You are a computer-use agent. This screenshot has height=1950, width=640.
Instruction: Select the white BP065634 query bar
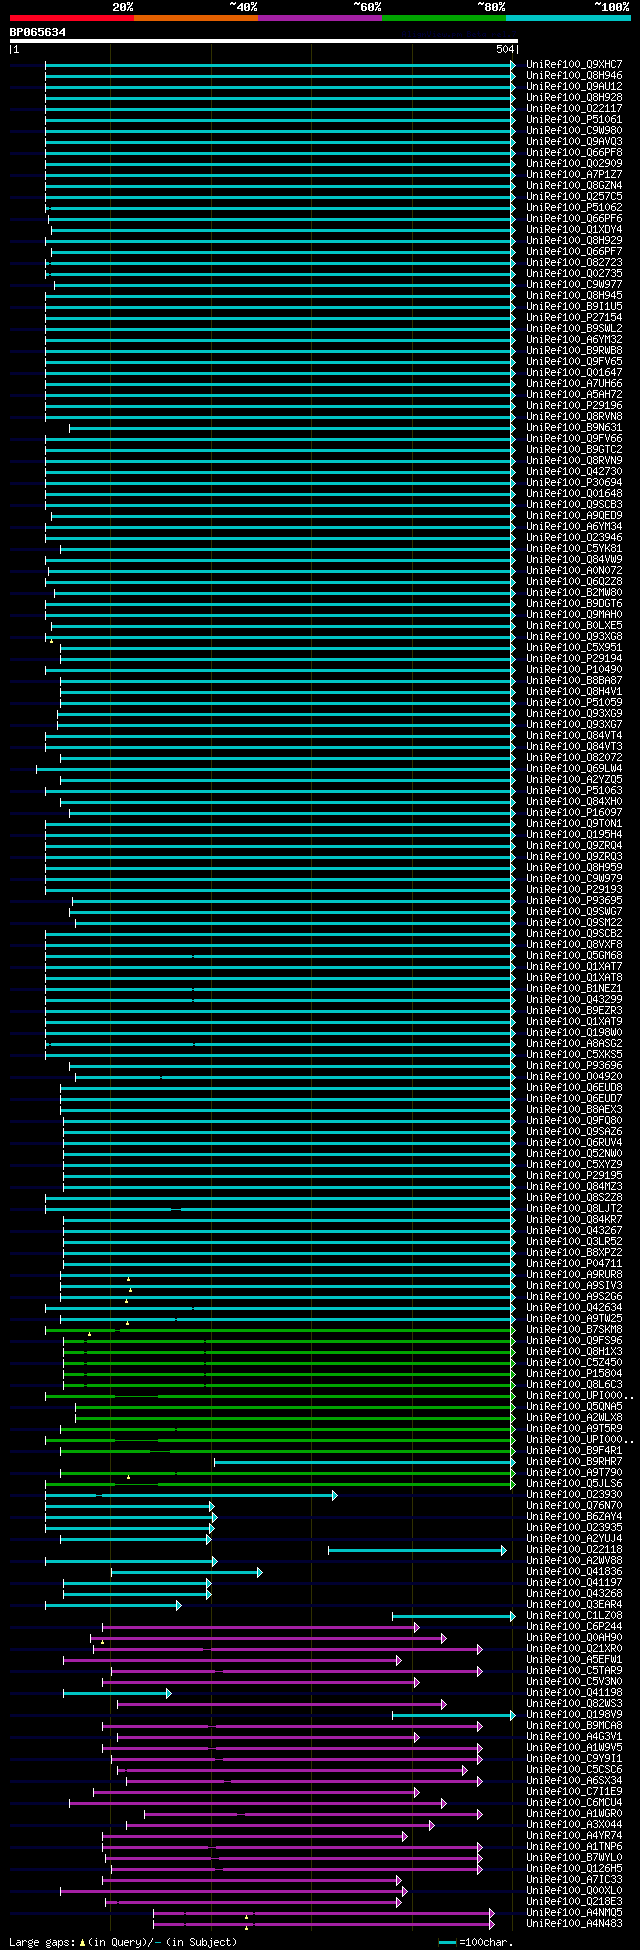tap(263, 41)
